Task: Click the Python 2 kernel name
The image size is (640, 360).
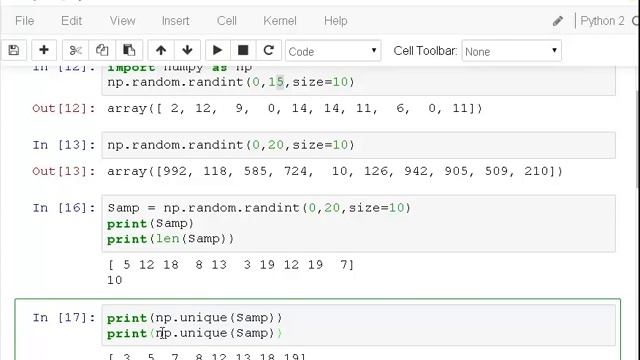Action: [x=602, y=21]
